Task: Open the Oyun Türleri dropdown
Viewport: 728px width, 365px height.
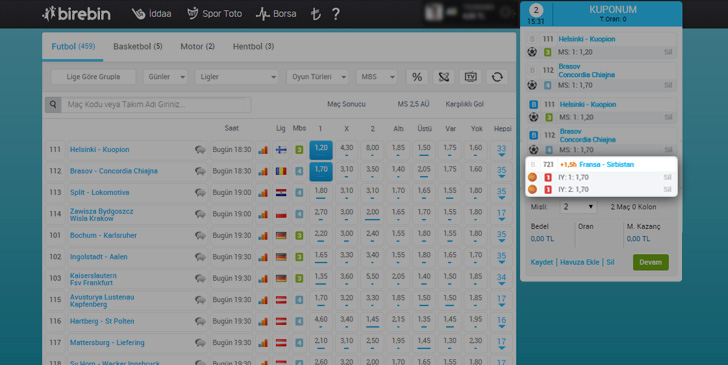Action: tap(318, 77)
